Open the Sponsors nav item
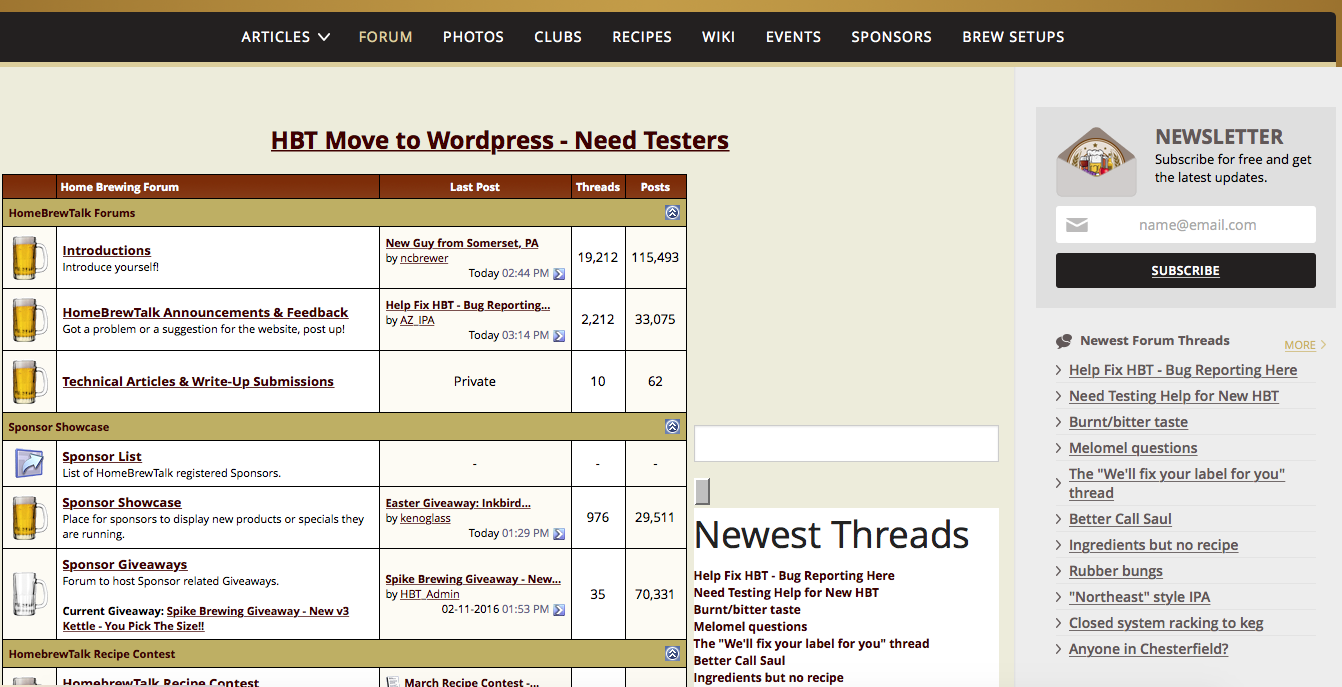 tap(891, 37)
